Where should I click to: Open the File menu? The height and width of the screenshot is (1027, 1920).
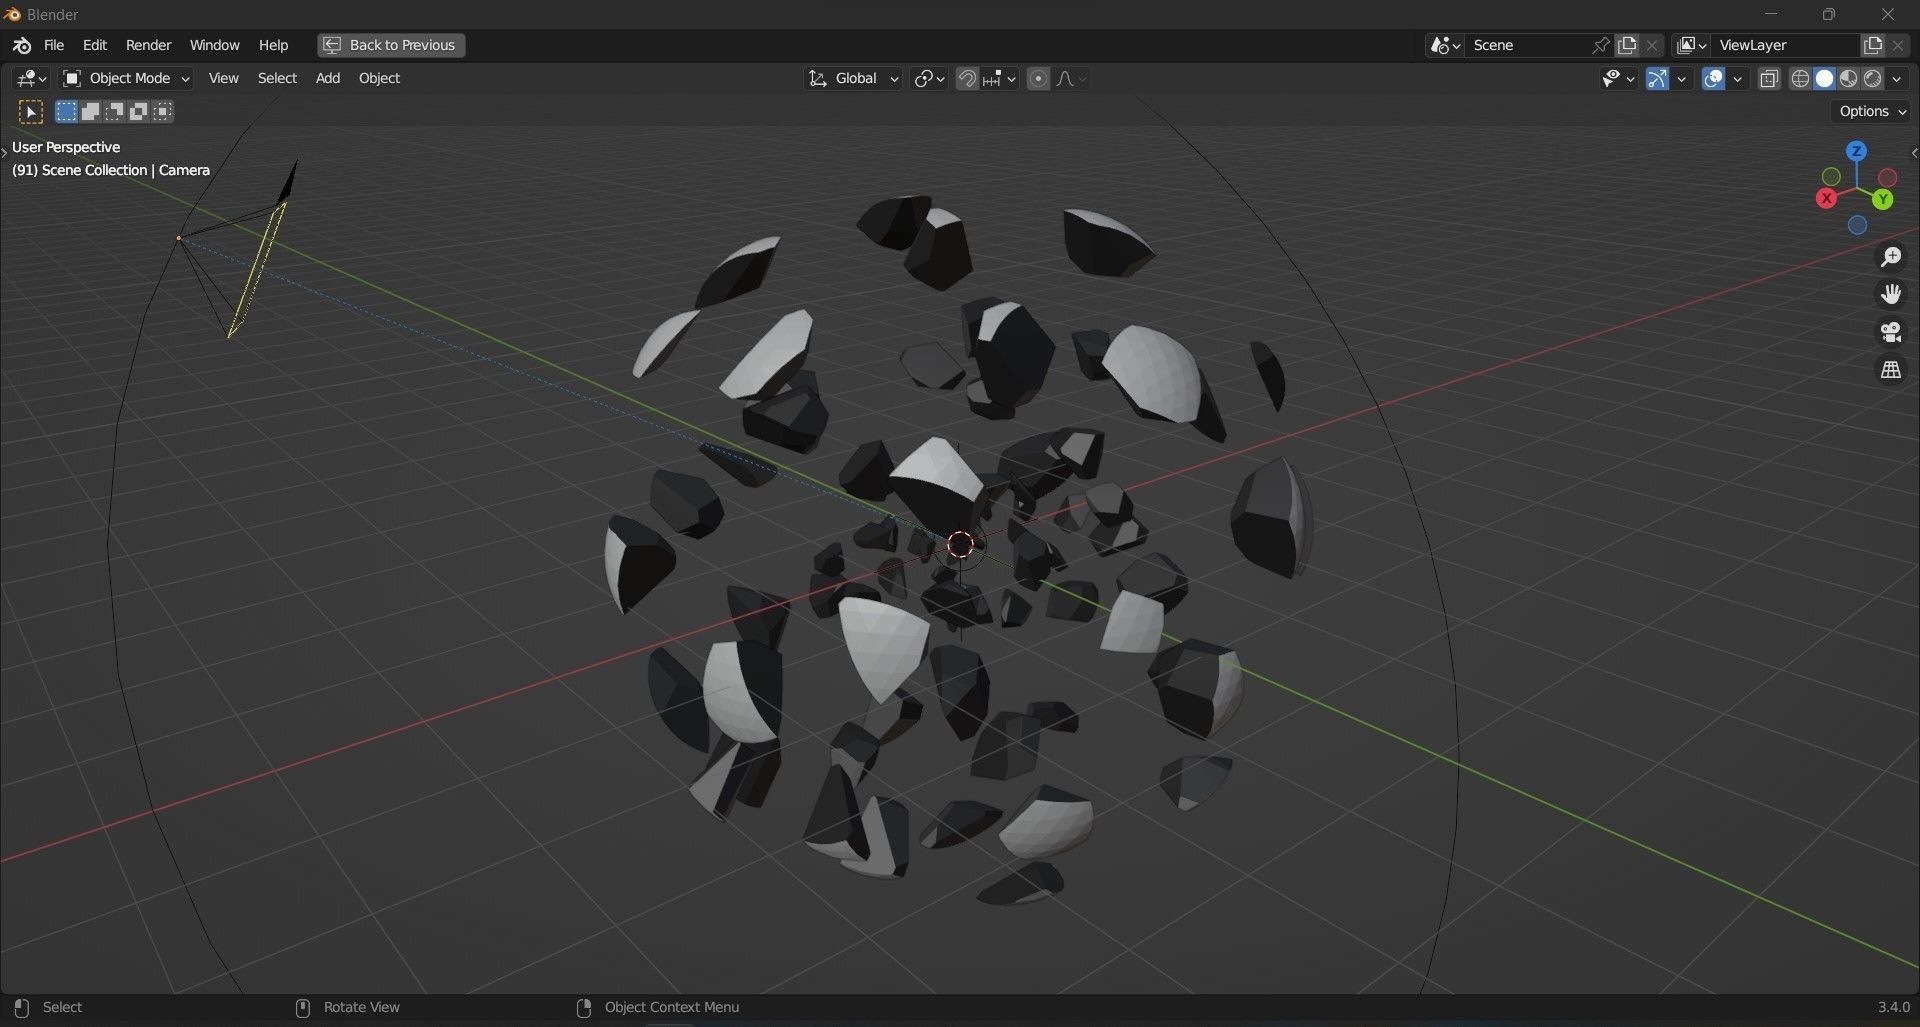pos(54,45)
